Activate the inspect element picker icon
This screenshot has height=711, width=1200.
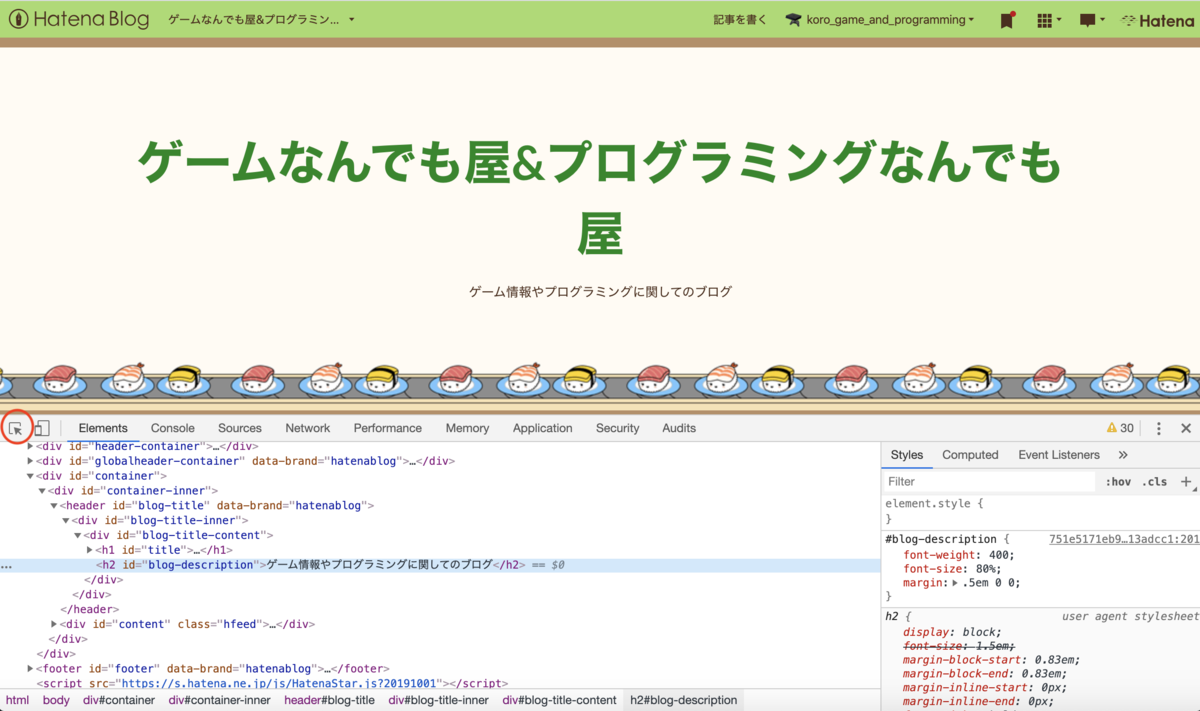(16, 428)
